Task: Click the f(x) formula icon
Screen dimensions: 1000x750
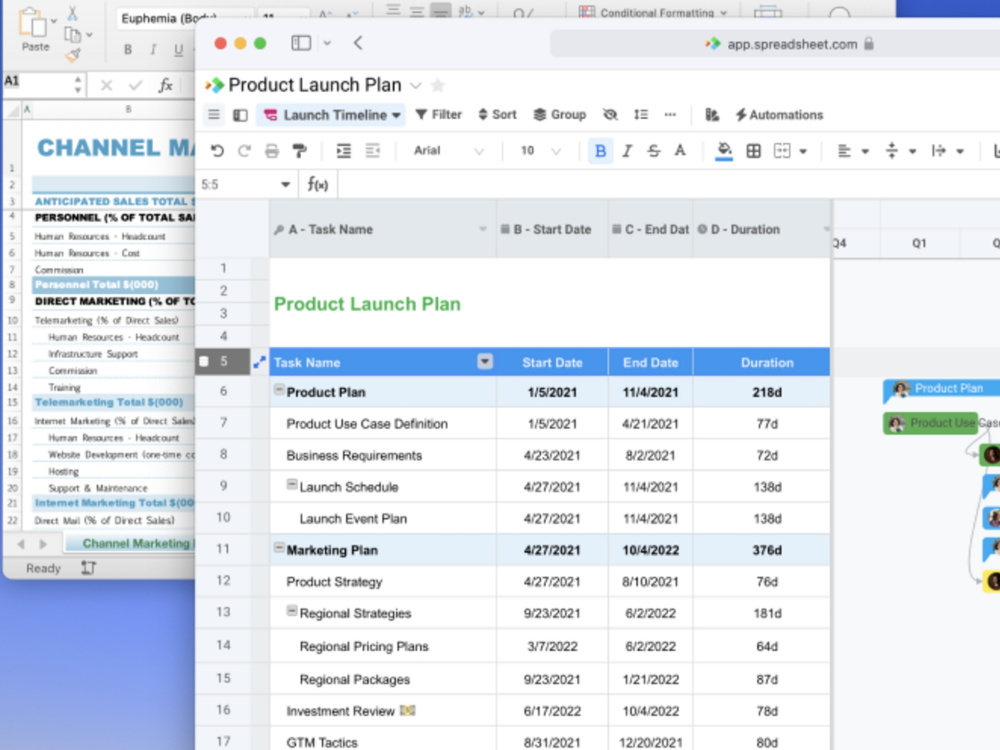Action: point(318,184)
